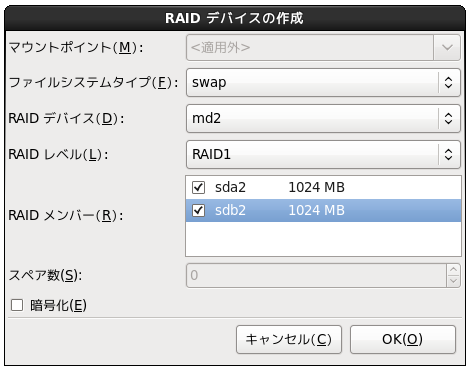
Task: Enable the 暗号化(E) encryption checkbox
Action: [17, 305]
